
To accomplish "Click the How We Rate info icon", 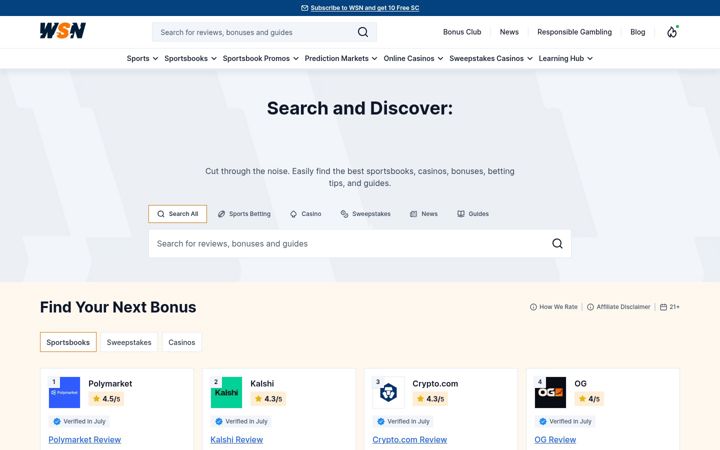I will [x=533, y=307].
